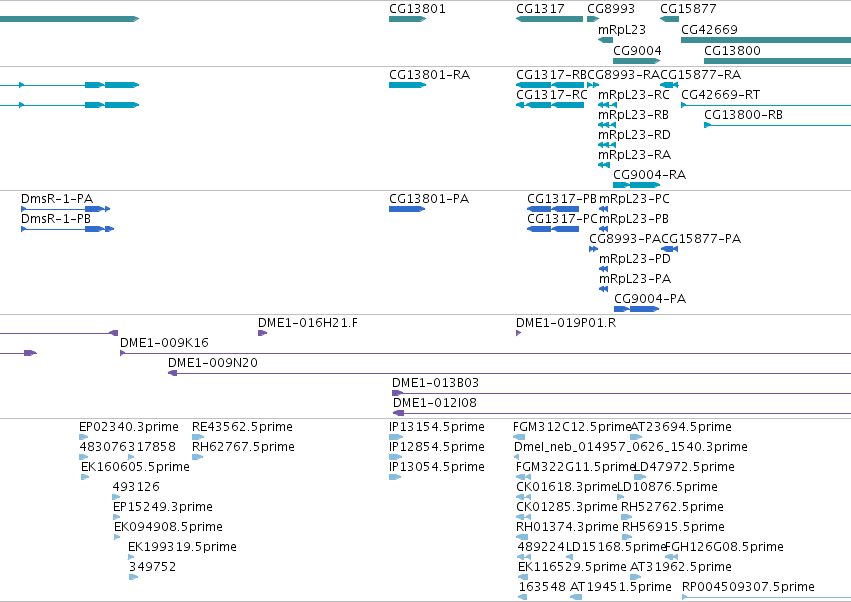This screenshot has width=851, height=602.
Task: Click the CG1317 gene label
Action: [540, 9]
